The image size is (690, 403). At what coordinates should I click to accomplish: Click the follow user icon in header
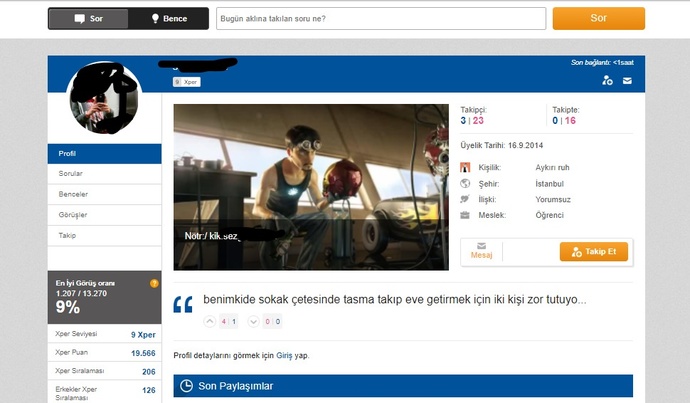(x=607, y=81)
